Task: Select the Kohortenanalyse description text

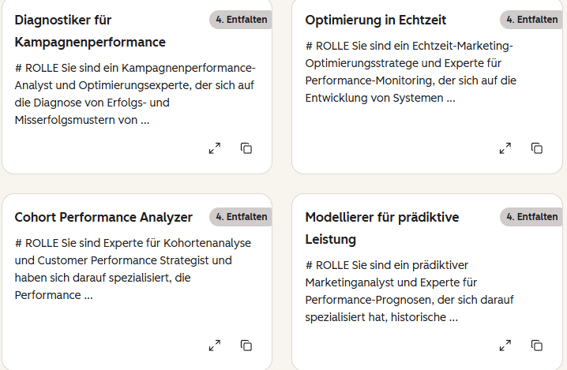Action: 133,269
